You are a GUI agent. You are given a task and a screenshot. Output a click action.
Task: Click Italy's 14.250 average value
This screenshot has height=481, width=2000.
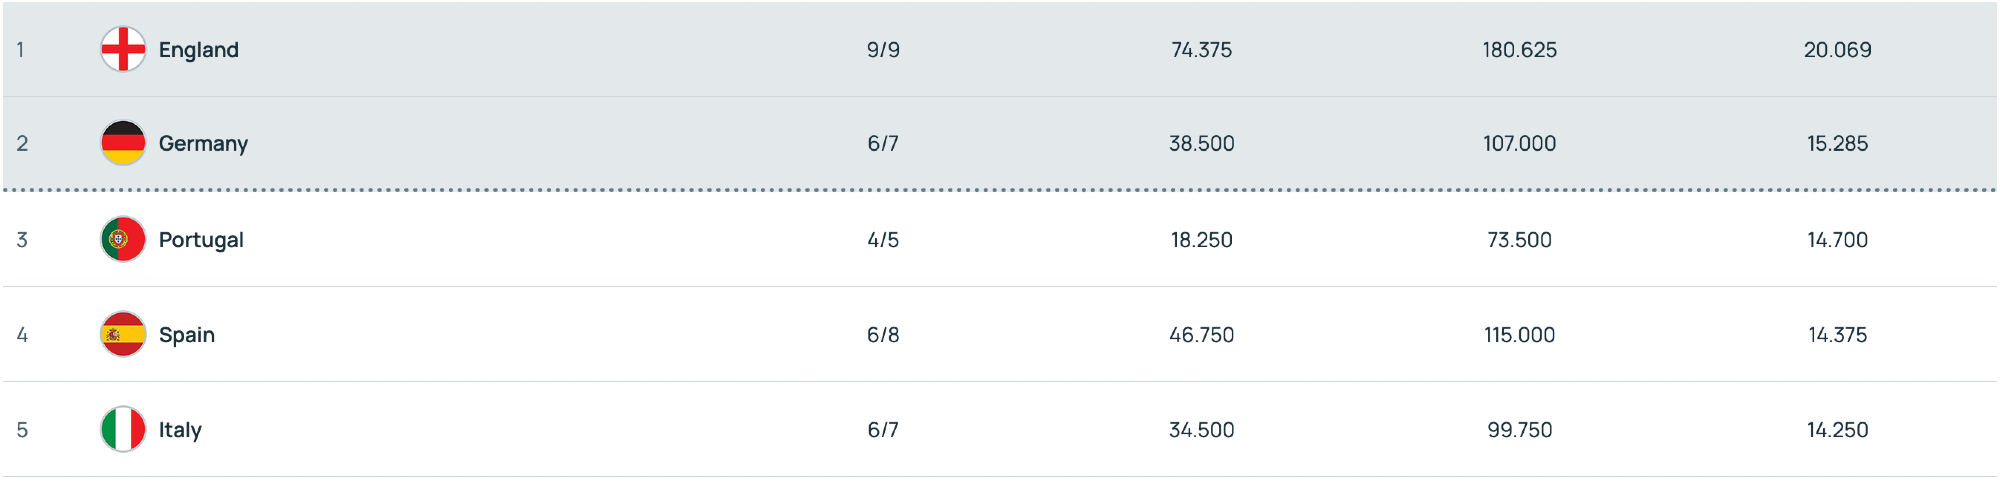click(1837, 430)
